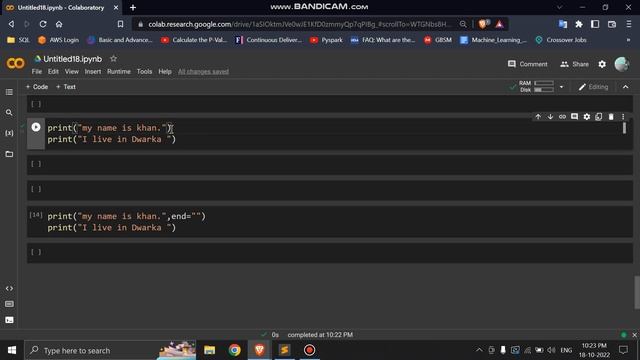Copy link to cell icon
The width and height of the screenshot is (640, 360).
[562, 117]
